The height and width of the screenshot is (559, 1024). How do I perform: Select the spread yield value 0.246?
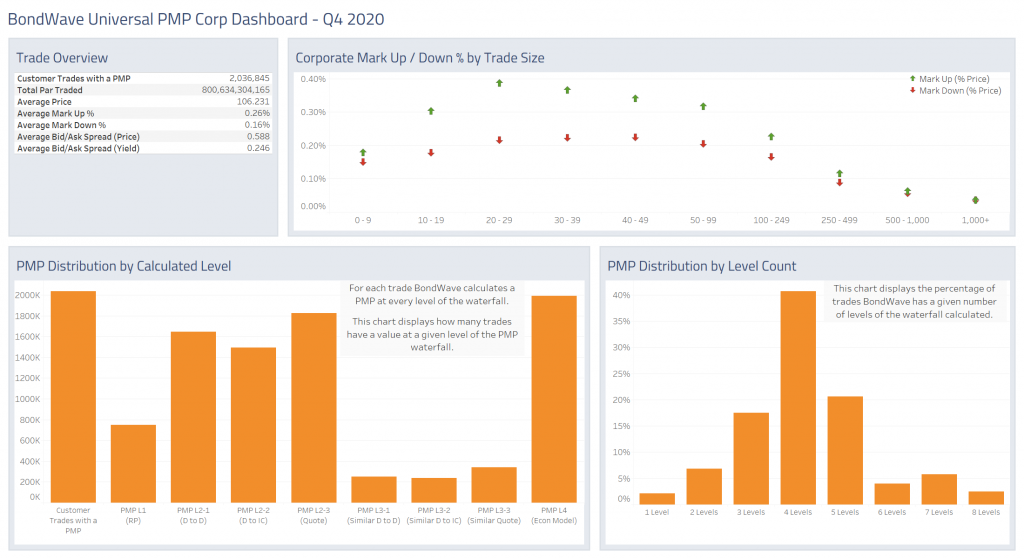click(259, 149)
